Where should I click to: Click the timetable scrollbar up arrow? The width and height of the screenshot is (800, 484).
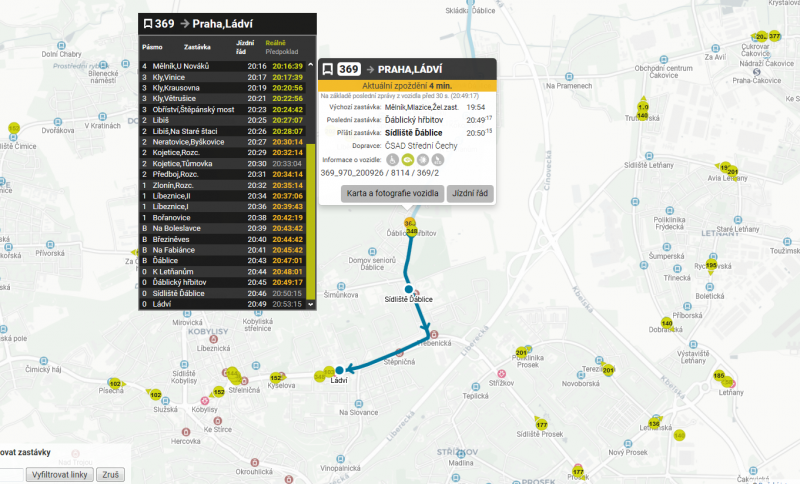coord(310,65)
